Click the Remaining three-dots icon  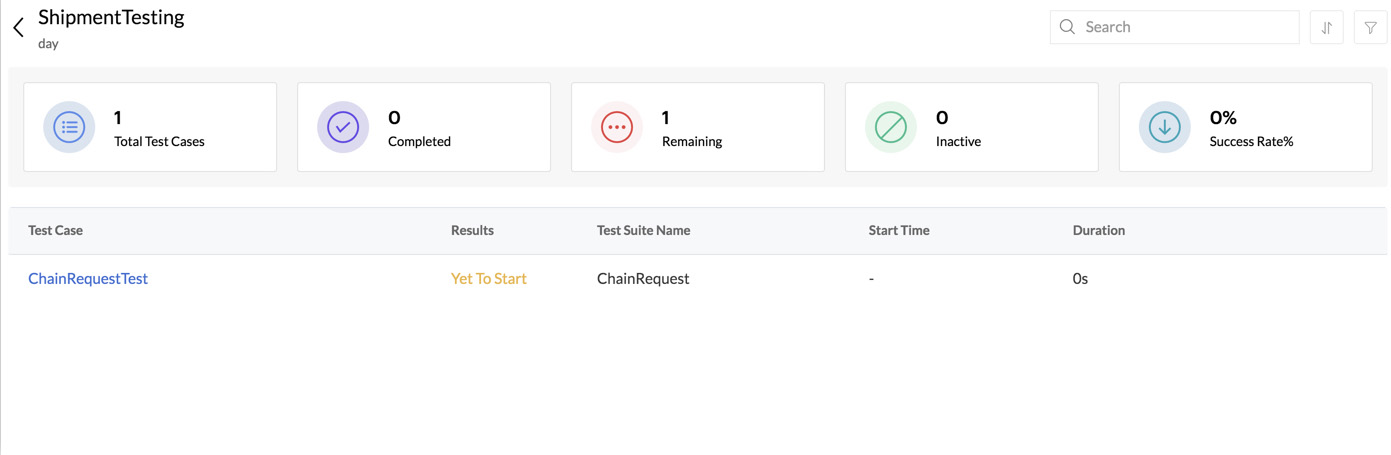tap(617, 127)
